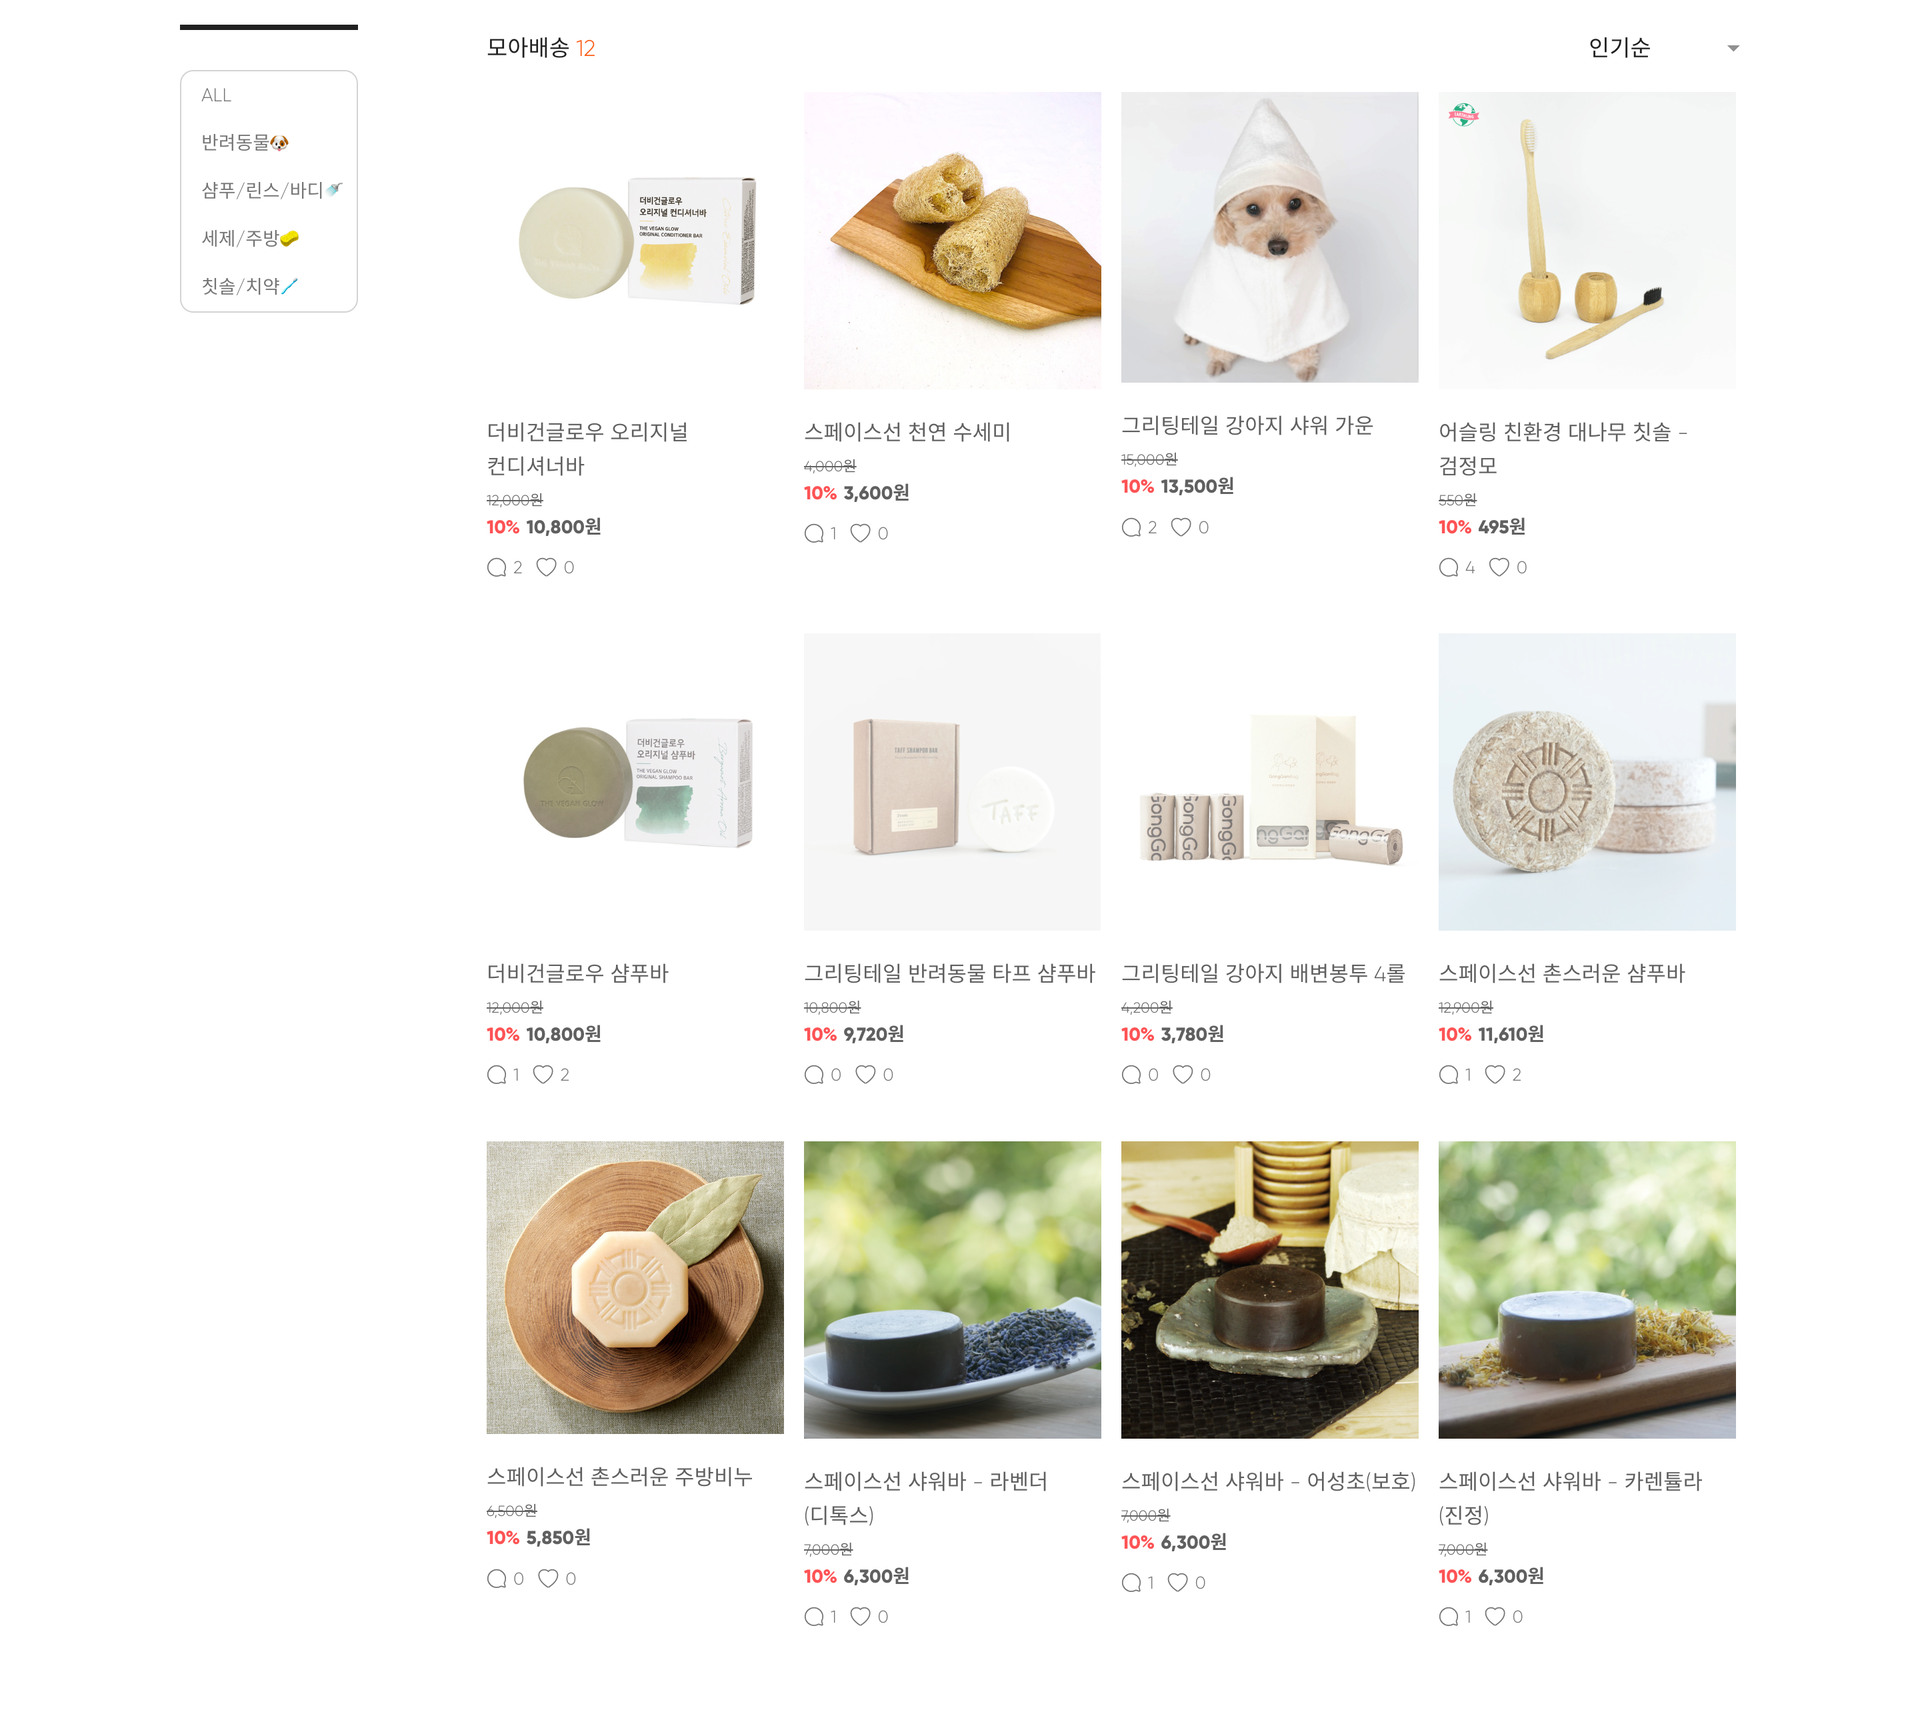The width and height of the screenshot is (1920, 1734).
Task: Click comment icon under 샤워바 어성초(보호)
Action: click(1131, 1582)
